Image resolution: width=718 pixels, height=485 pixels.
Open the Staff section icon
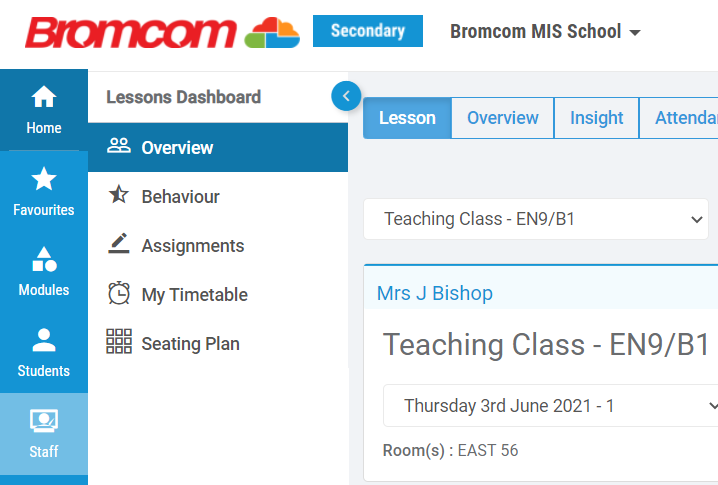[44, 421]
